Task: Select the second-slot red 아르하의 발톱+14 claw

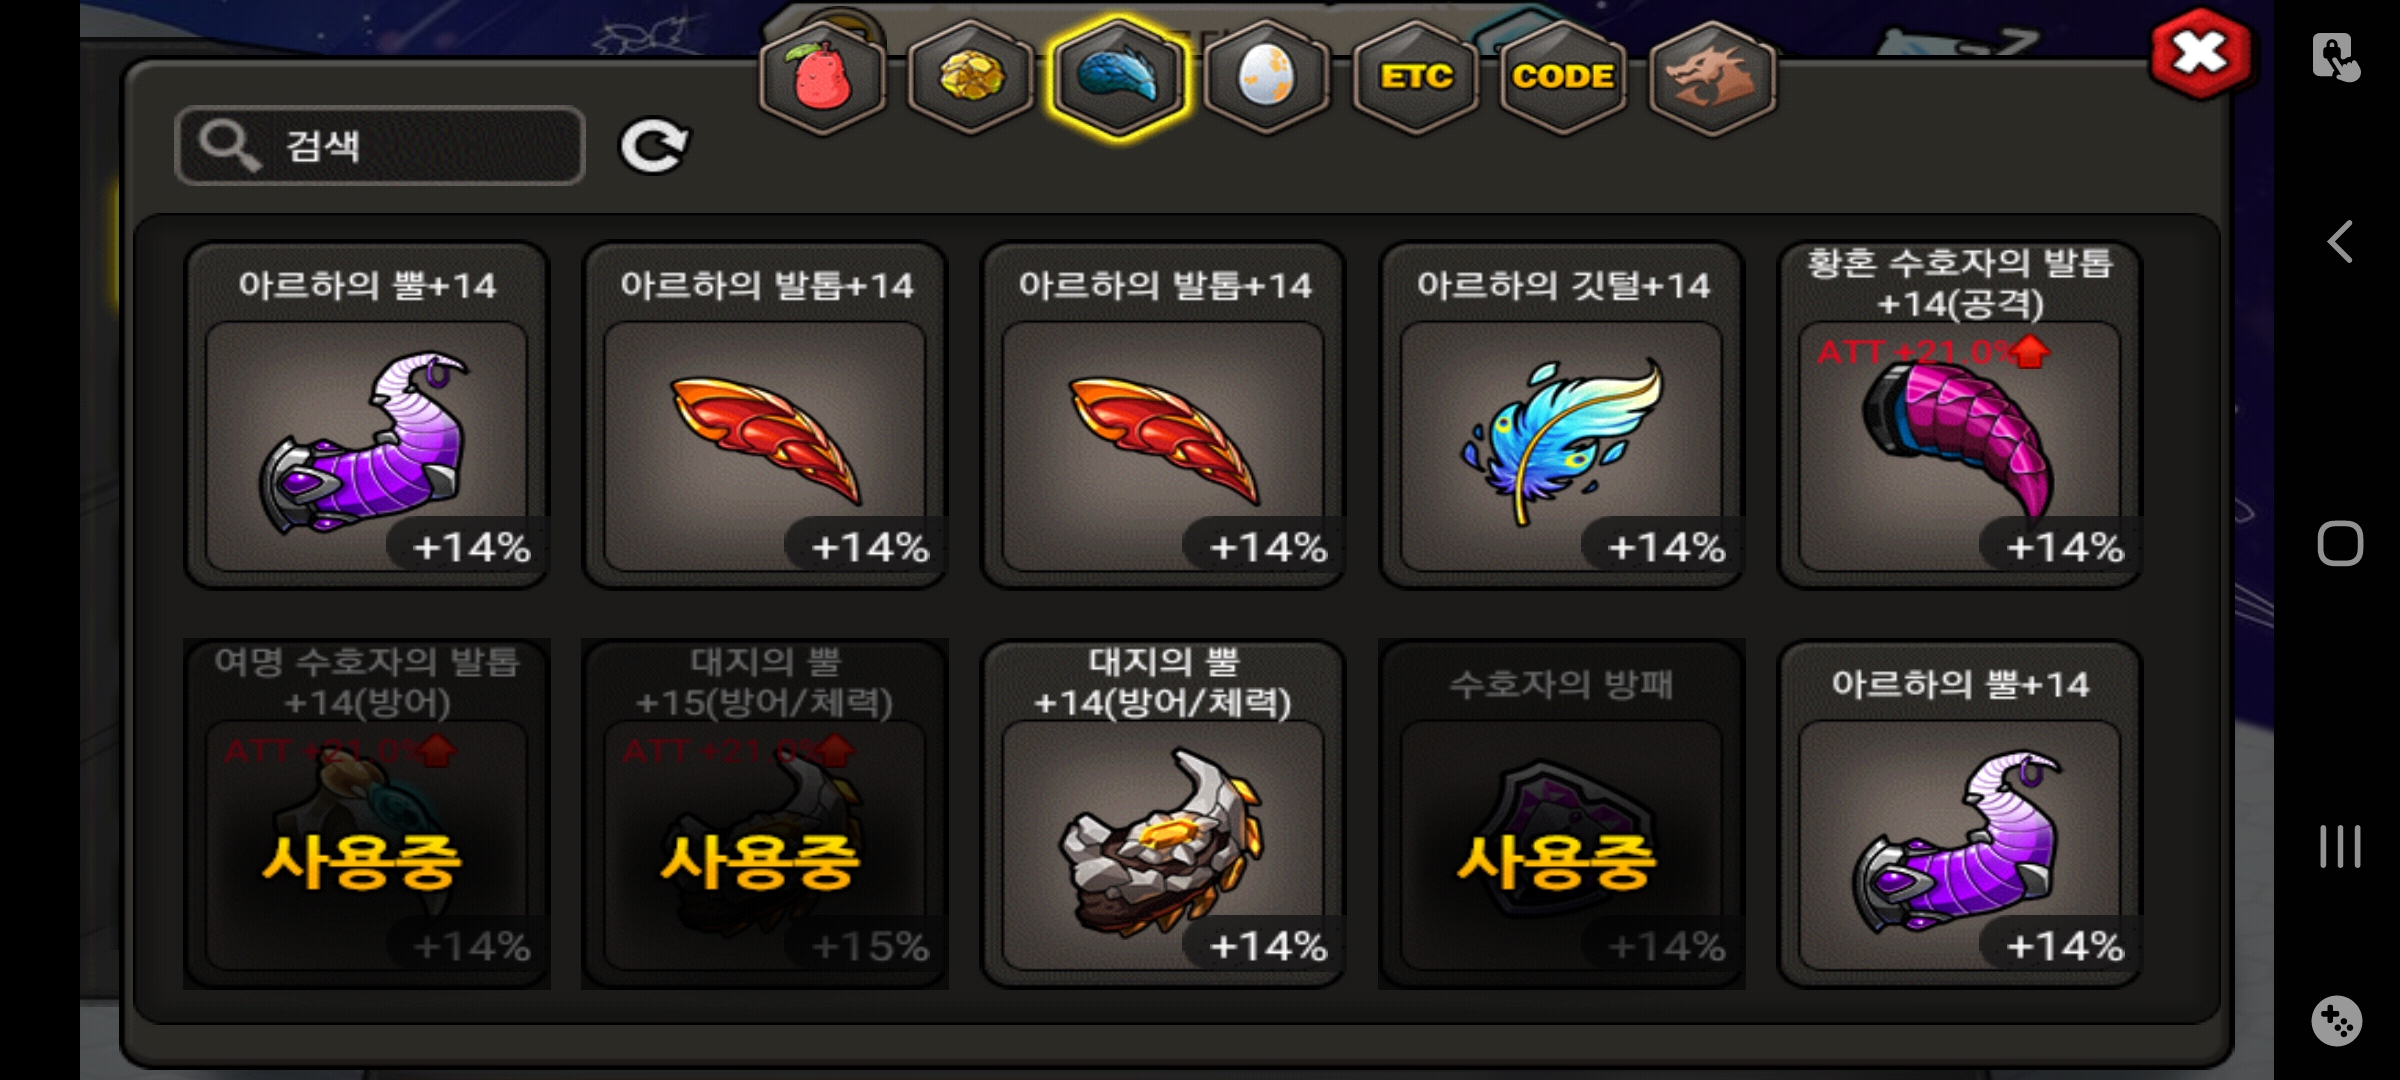Action: [765, 415]
